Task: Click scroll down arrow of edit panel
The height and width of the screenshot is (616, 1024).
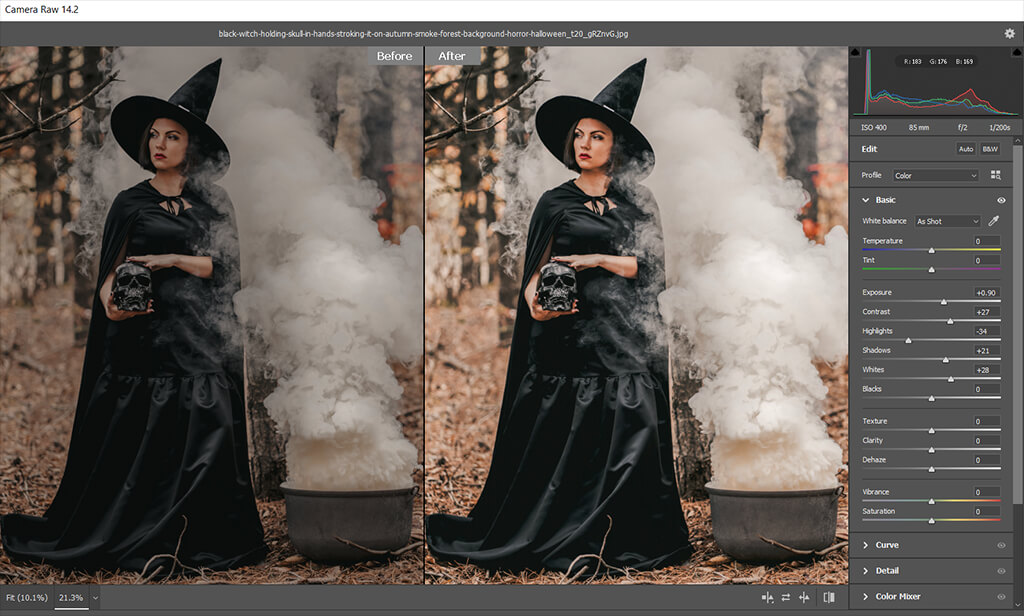Action: (x=1017, y=606)
